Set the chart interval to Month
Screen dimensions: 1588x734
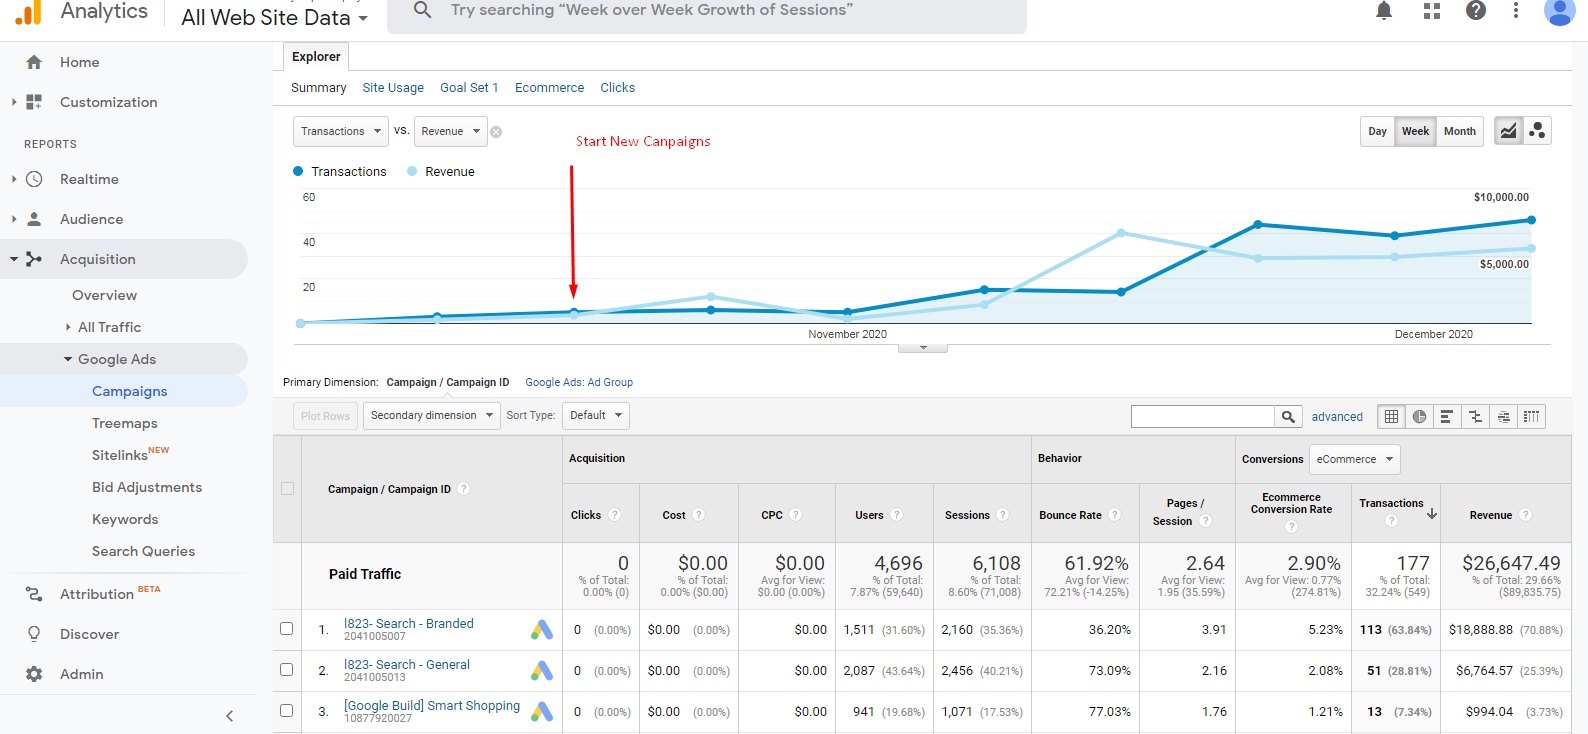1459,132
